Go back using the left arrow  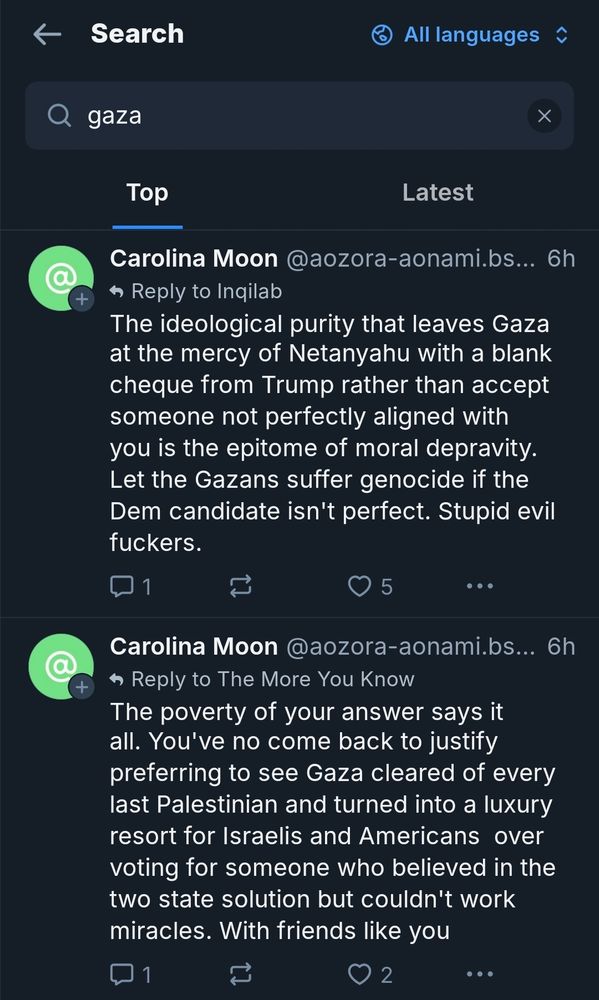(x=47, y=34)
